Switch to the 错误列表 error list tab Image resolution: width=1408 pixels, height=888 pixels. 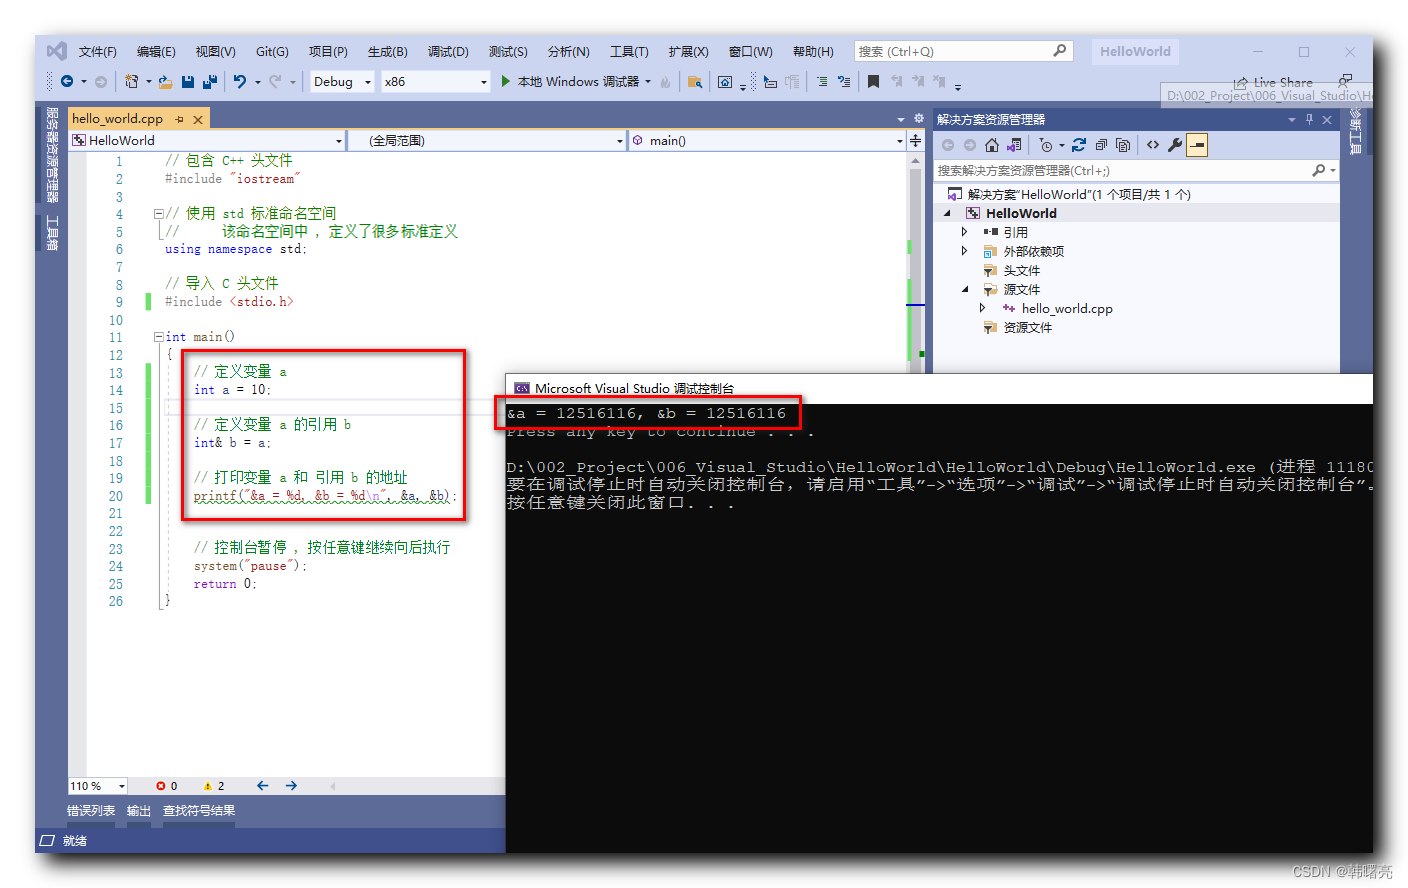click(x=91, y=811)
